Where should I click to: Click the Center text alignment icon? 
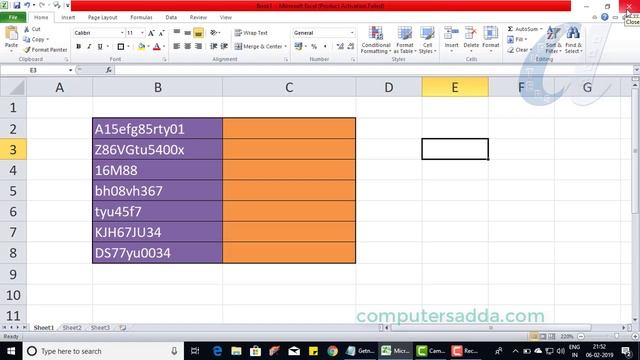(187, 47)
